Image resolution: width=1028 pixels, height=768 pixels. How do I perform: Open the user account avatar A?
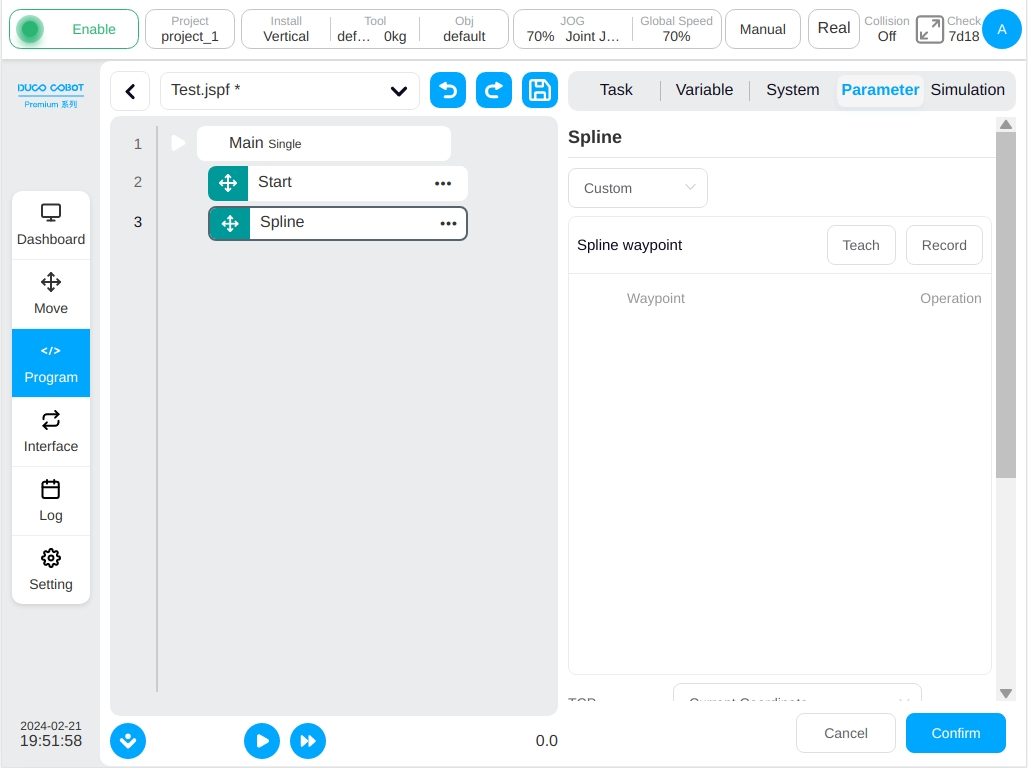(1001, 29)
